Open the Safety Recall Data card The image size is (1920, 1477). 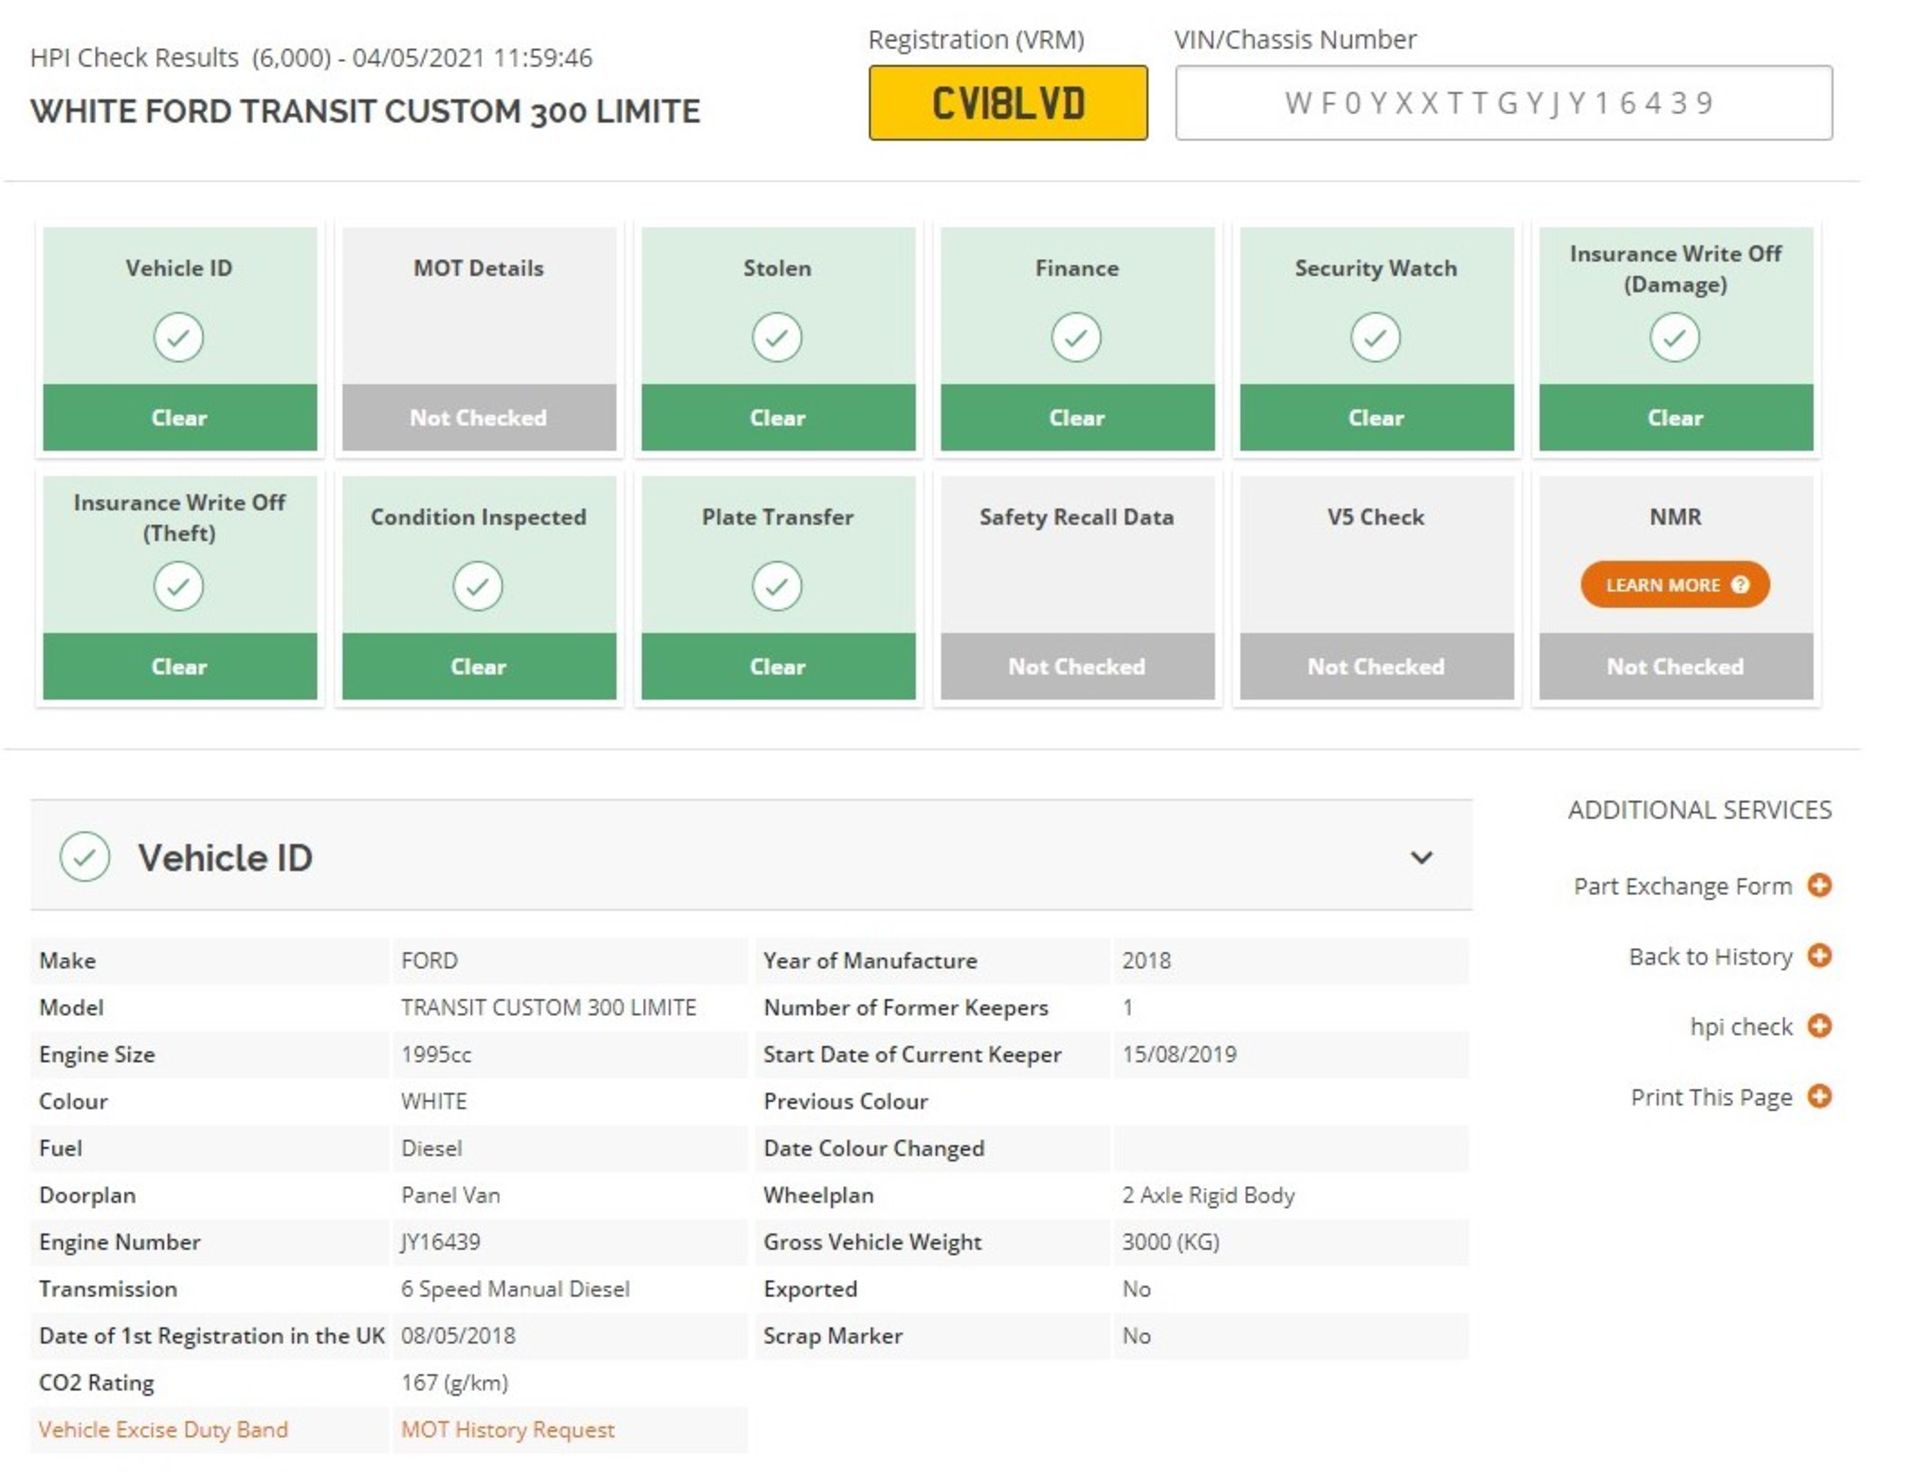pyautogui.click(x=1077, y=587)
